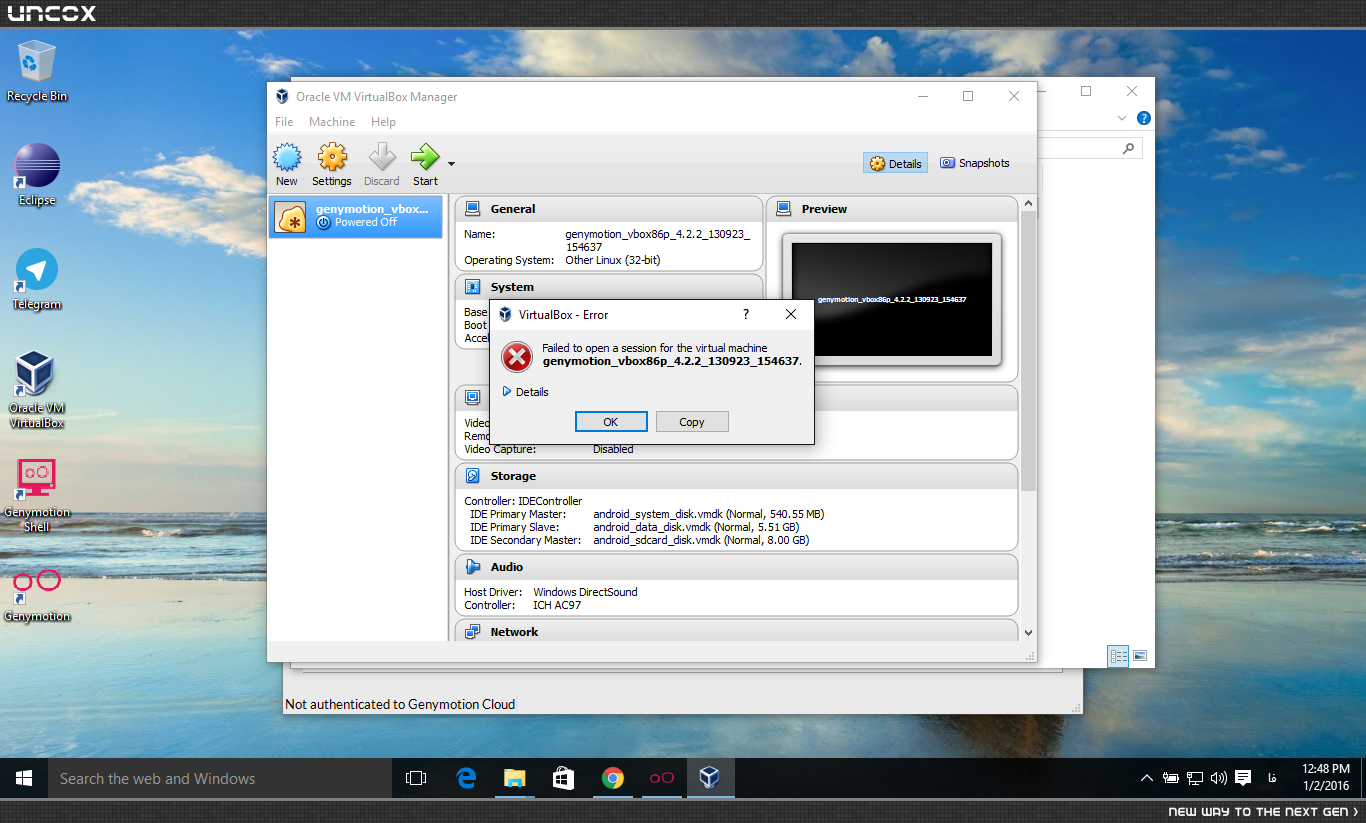Switch to the Snapshots view
Image resolution: width=1366 pixels, height=823 pixels.
tap(975, 163)
